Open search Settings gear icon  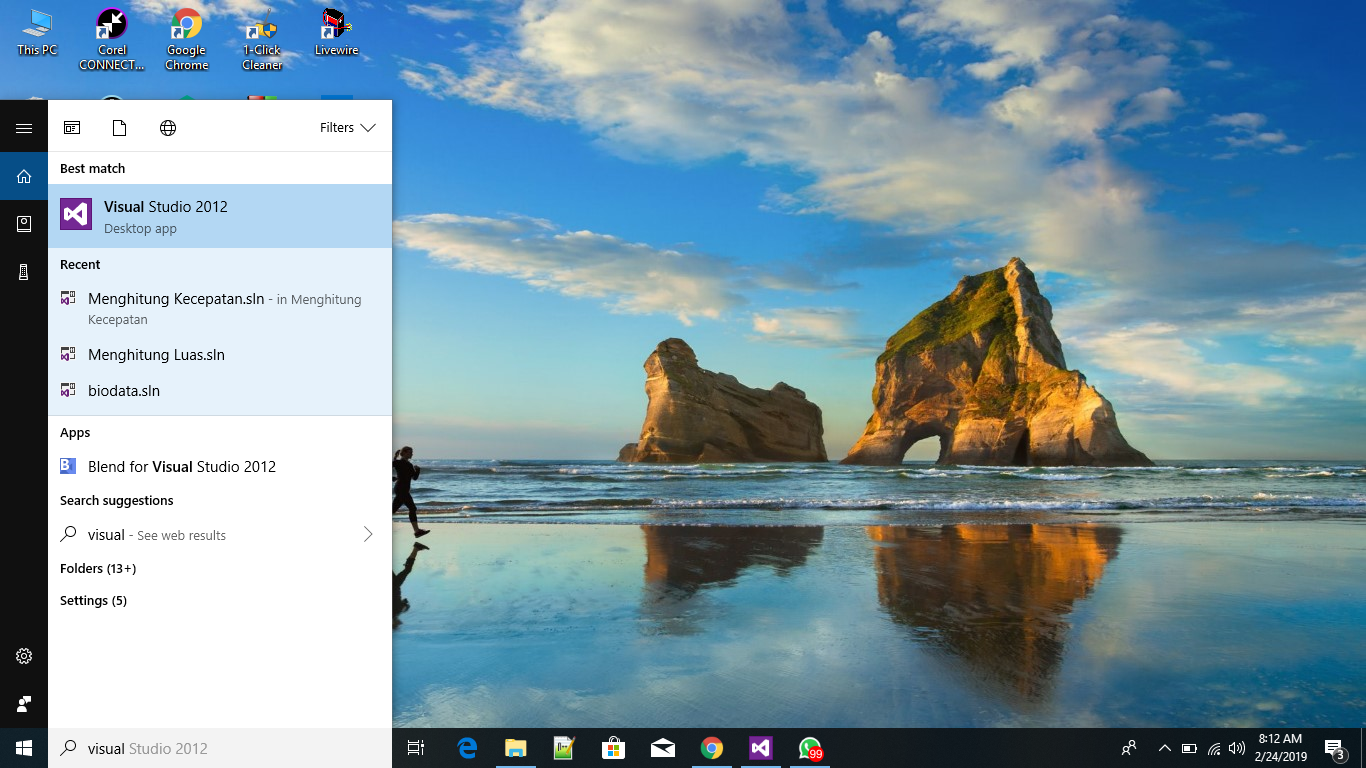(x=24, y=656)
